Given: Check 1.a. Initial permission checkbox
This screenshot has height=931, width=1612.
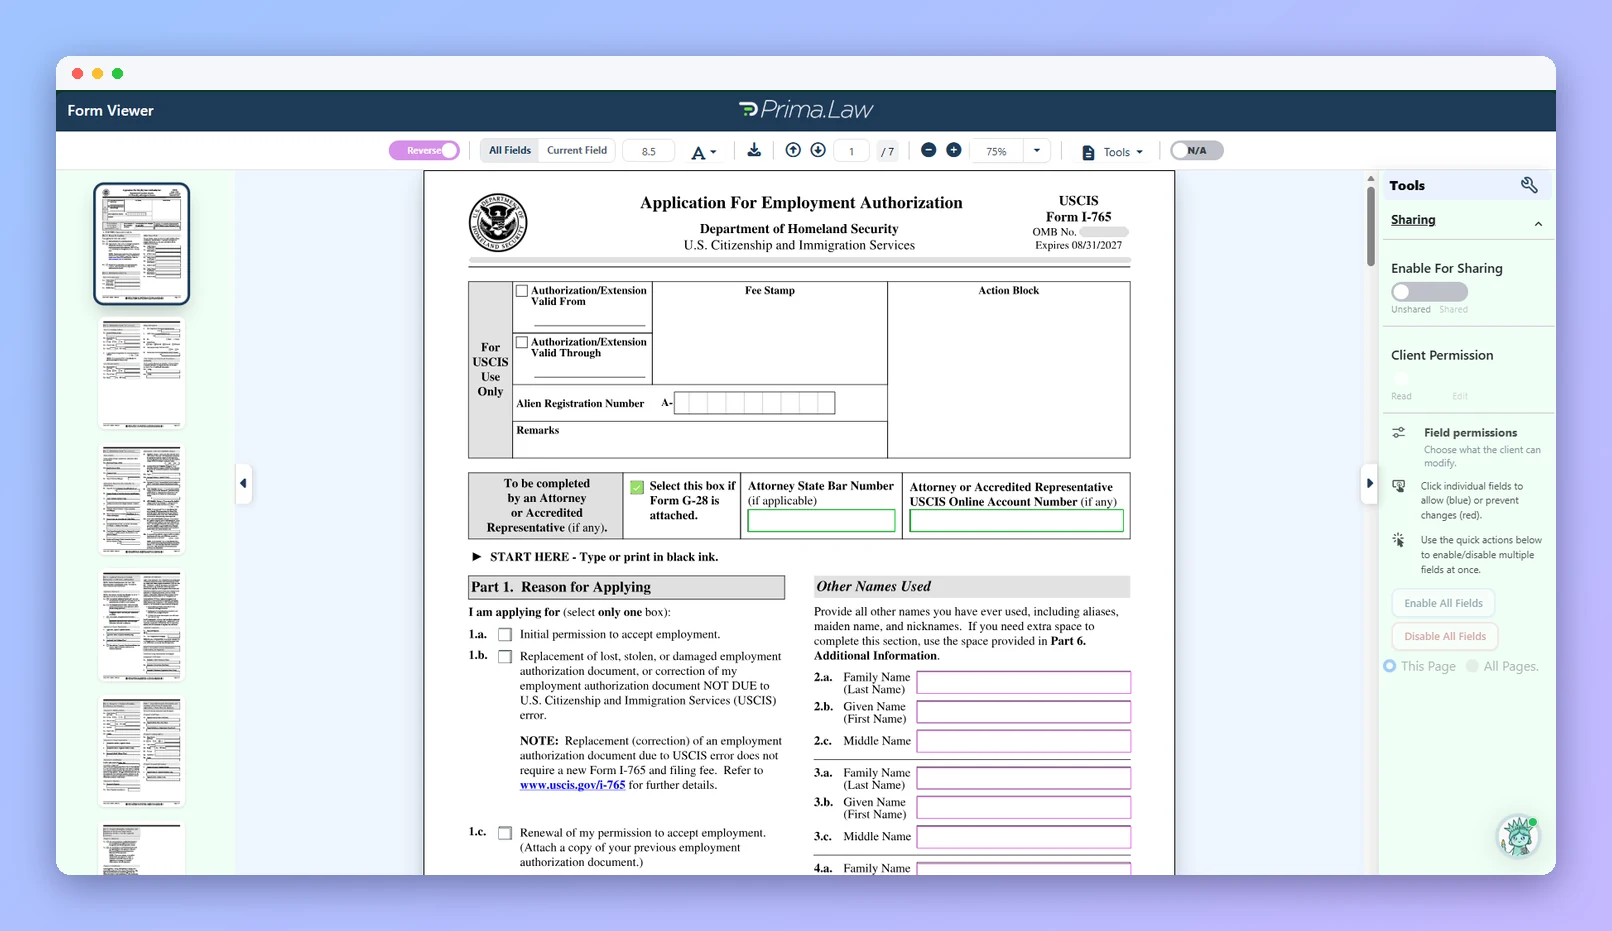Looking at the screenshot, I should pos(505,635).
